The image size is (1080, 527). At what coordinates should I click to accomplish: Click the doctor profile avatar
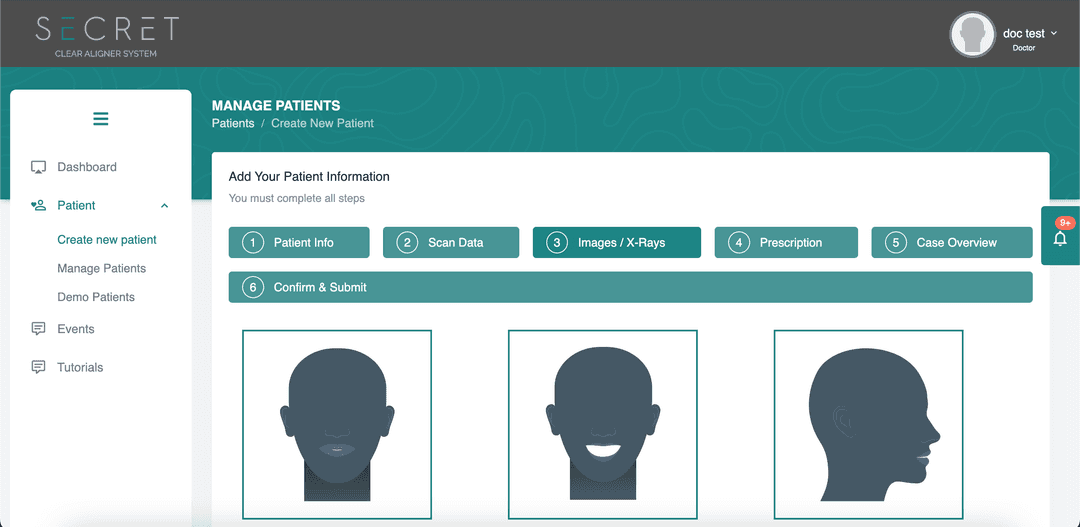pyautogui.click(x=973, y=34)
